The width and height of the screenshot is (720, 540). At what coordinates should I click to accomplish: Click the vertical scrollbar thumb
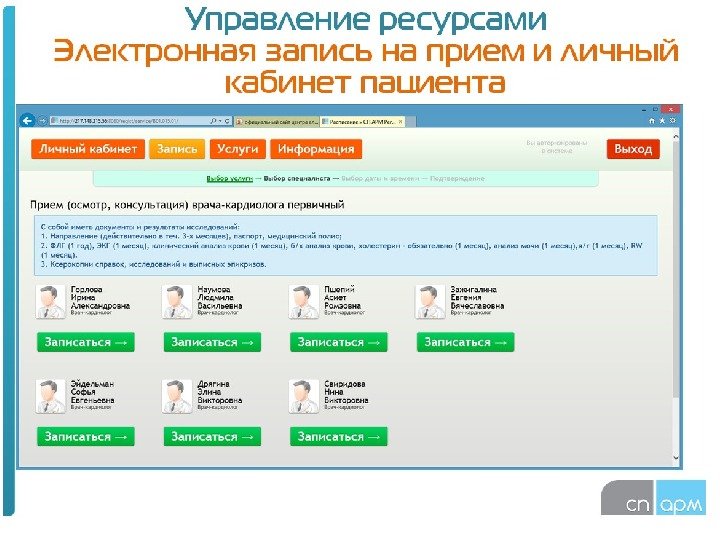point(675,270)
